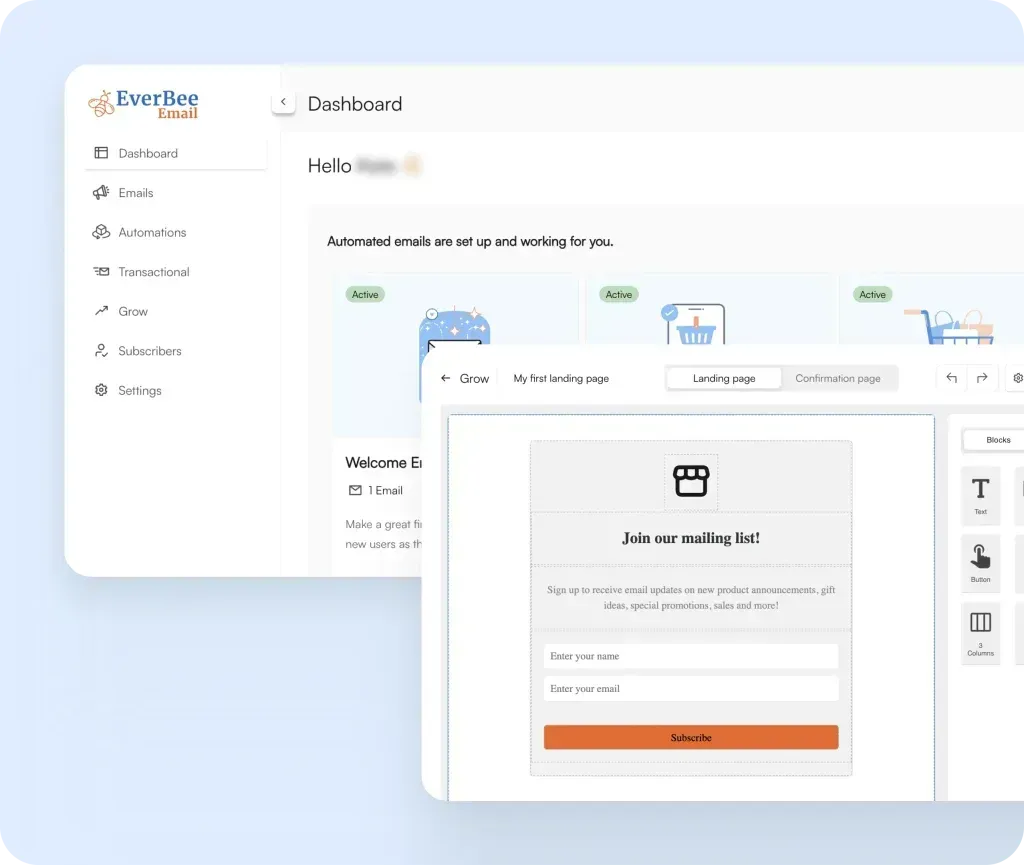1024x865 pixels.
Task: Select the Dashboard sidebar item
Action: 148,153
